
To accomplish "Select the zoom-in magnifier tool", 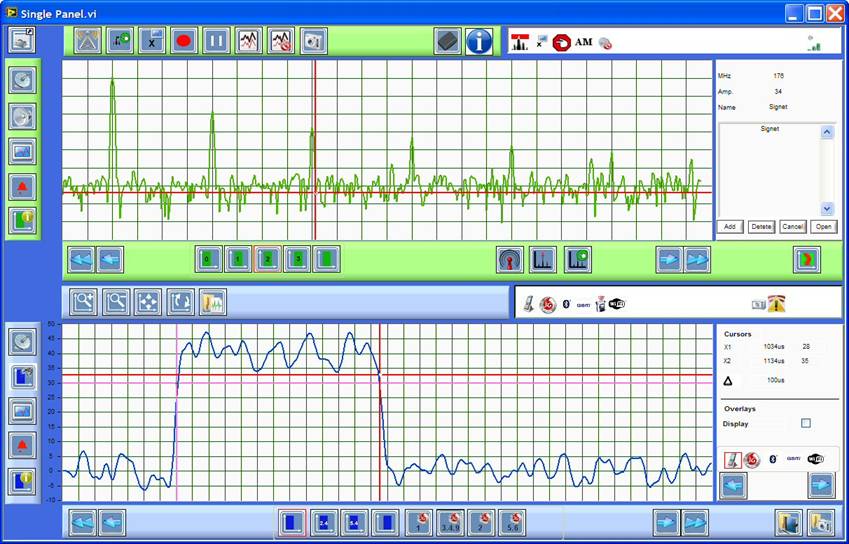I will click(x=84, y=301).
